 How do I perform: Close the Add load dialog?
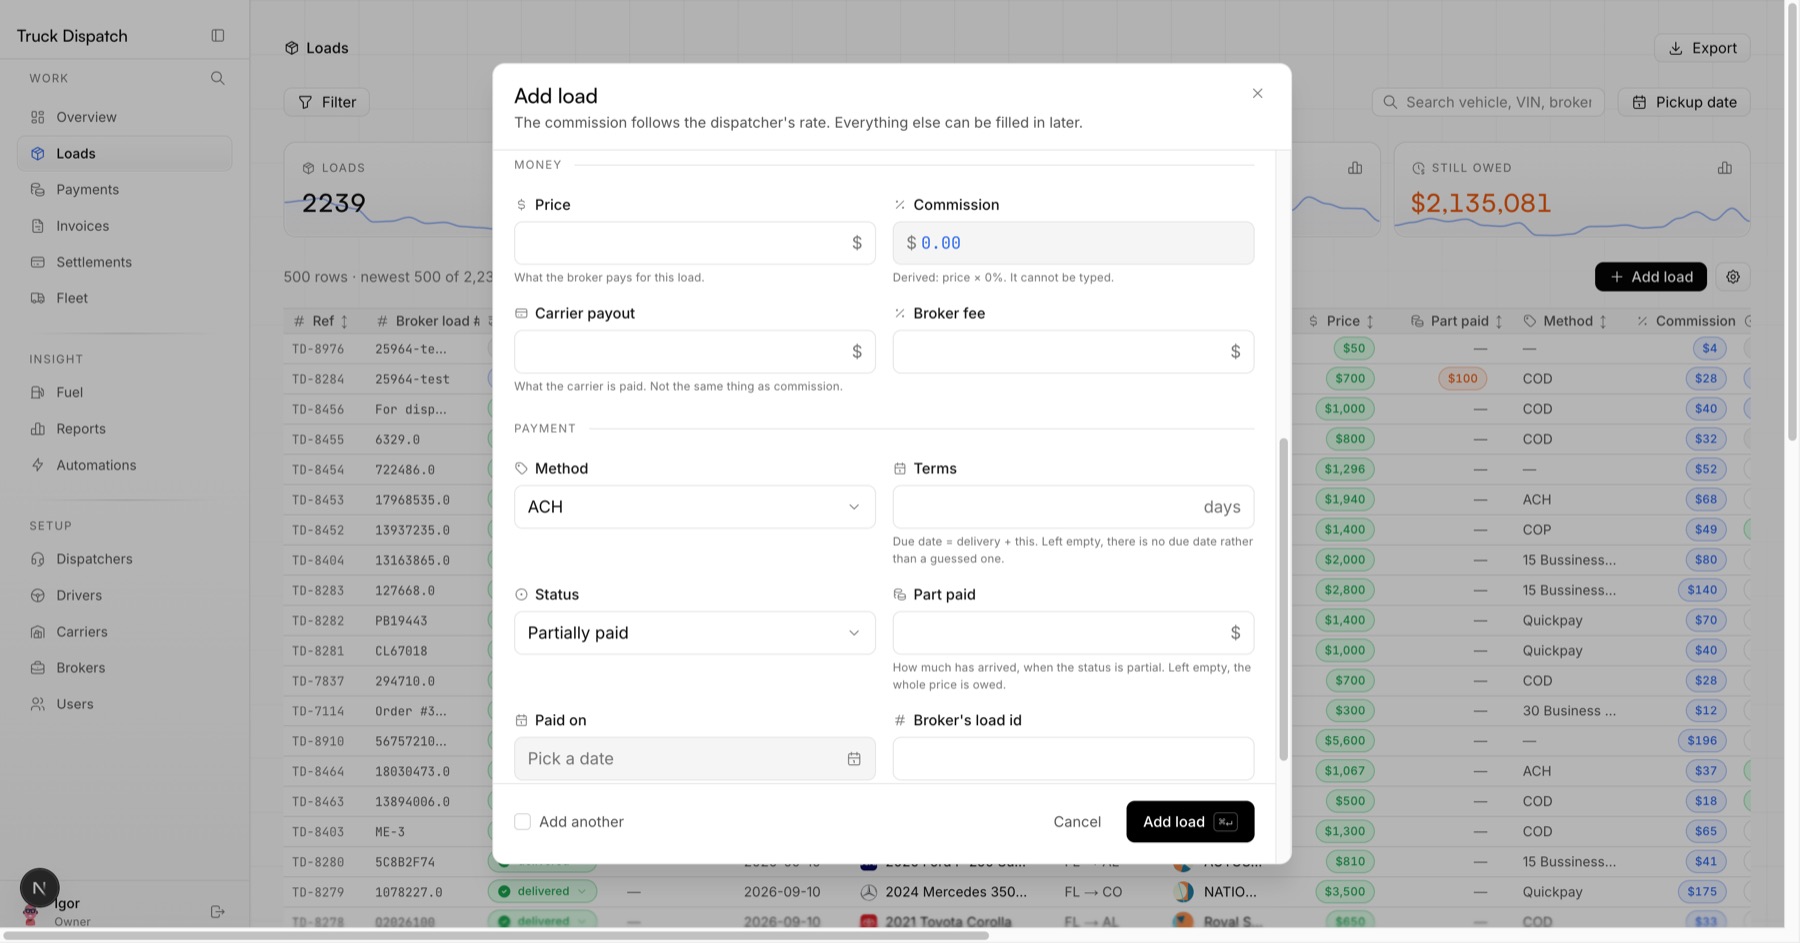pyautogui.click(x=1257, y=93)
